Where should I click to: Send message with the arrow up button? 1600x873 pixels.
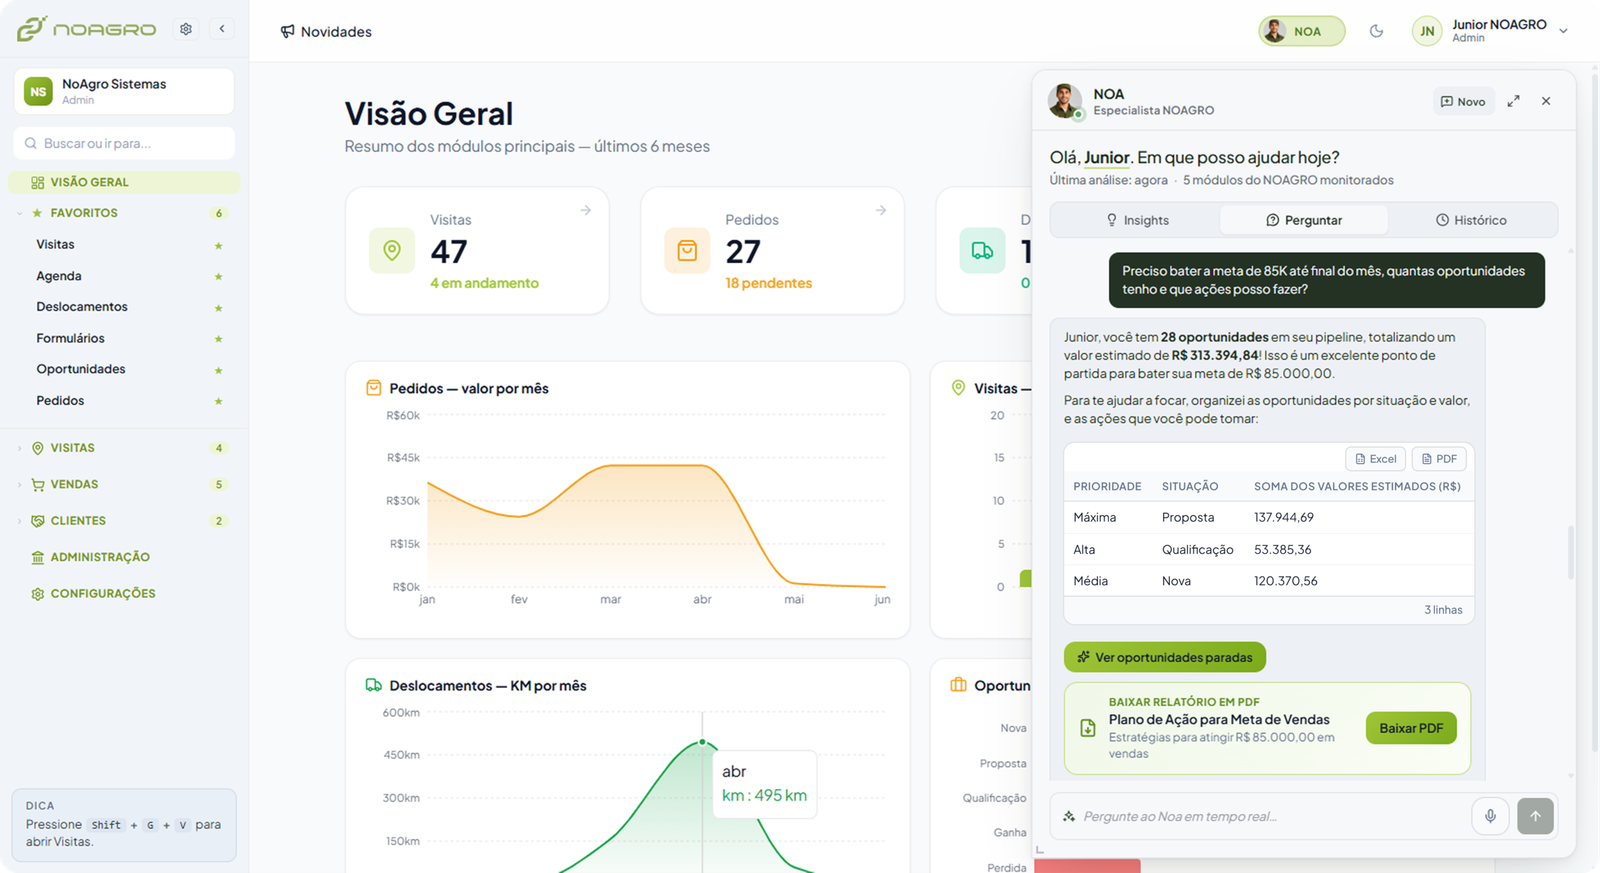point(1535,816)
